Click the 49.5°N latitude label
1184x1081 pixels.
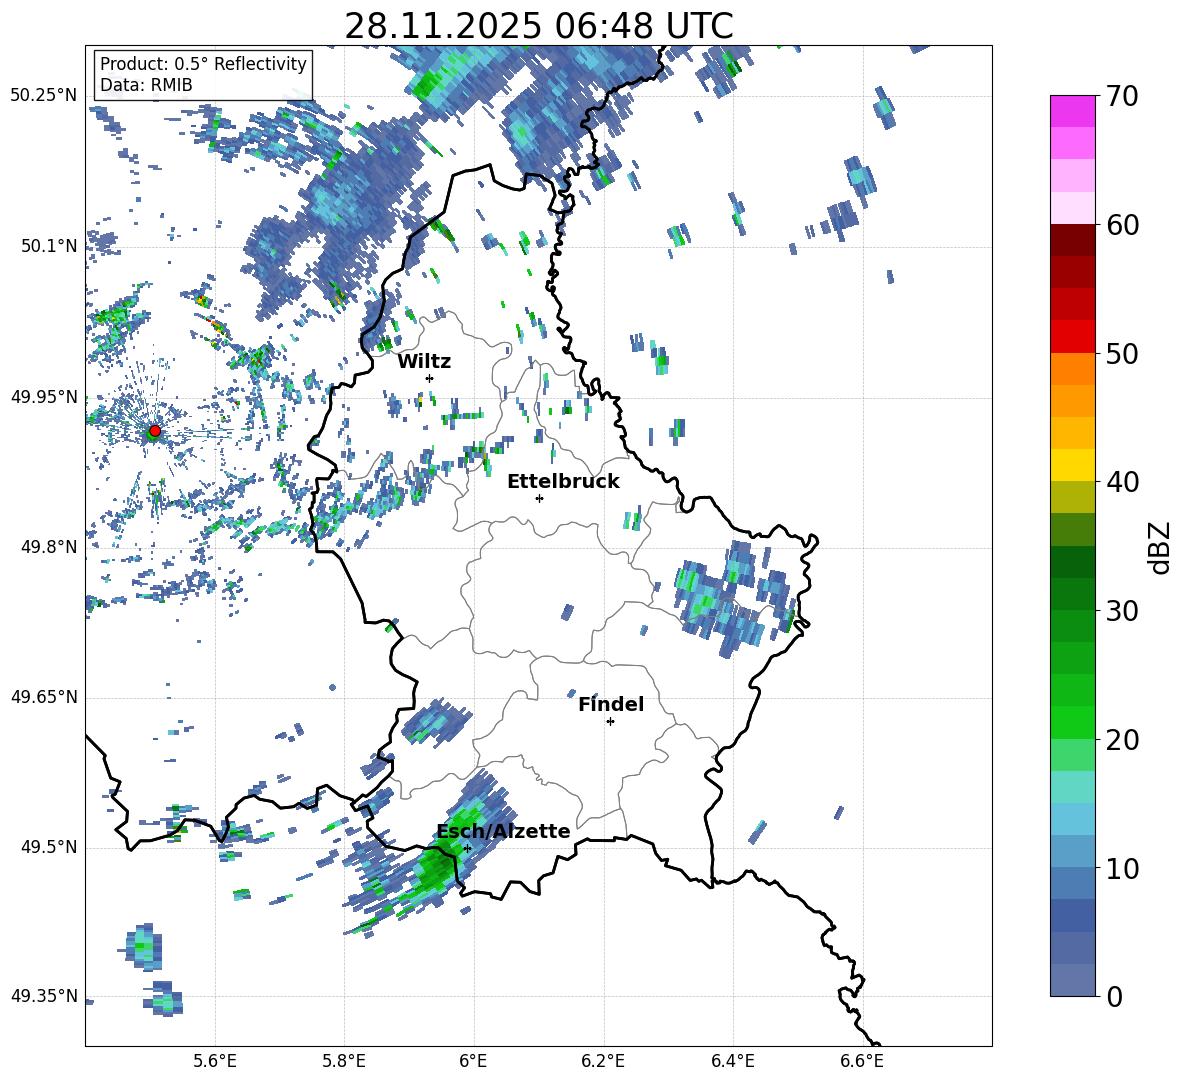48,847
